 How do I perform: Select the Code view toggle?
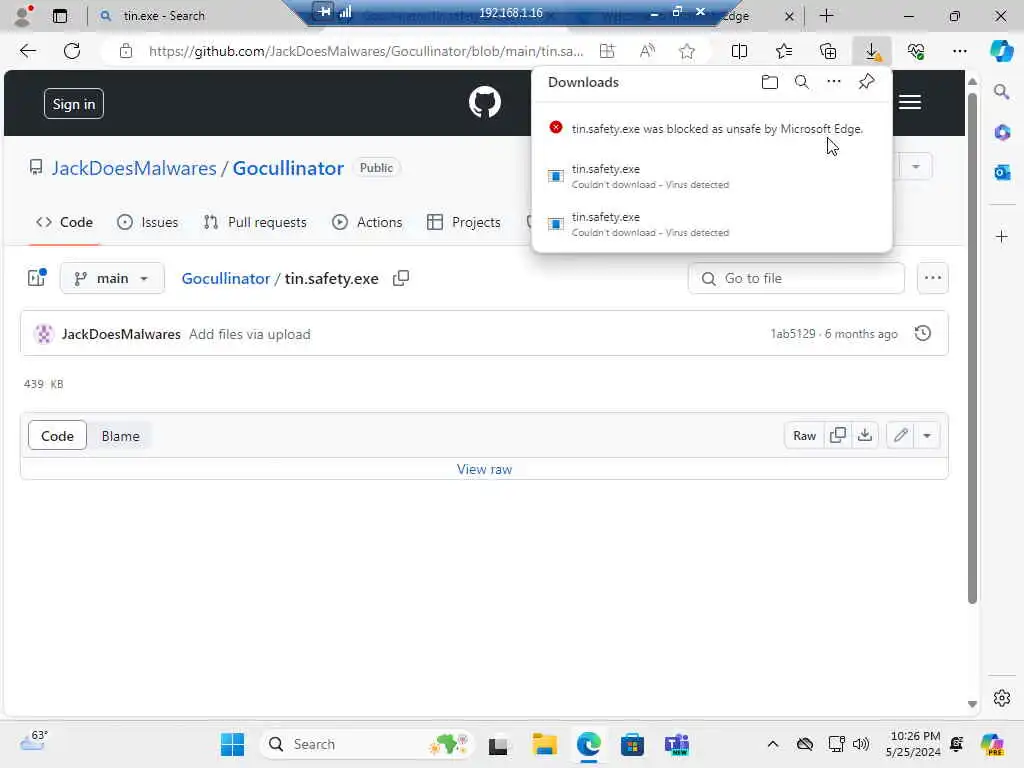point(57,436)
